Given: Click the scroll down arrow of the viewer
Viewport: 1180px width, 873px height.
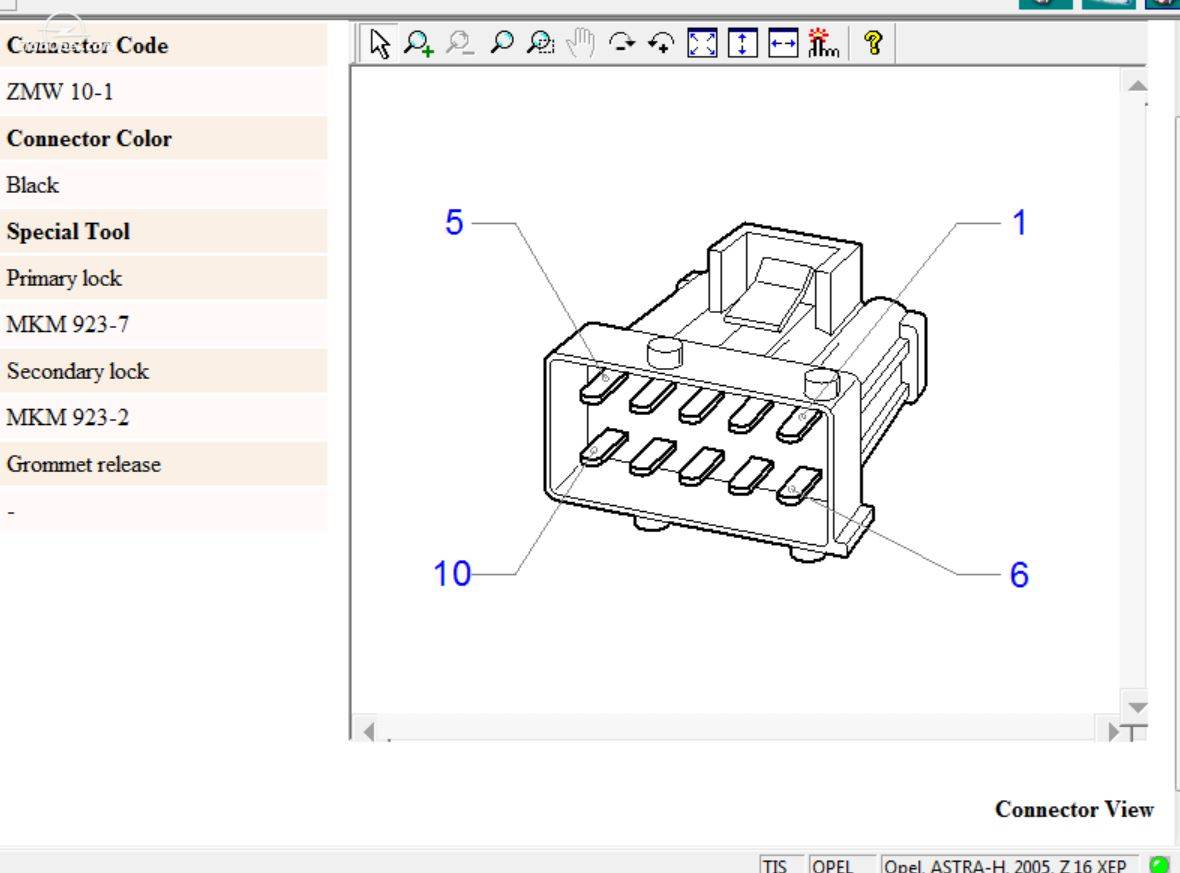Looking at the screenshot, I should point(1137,707).
